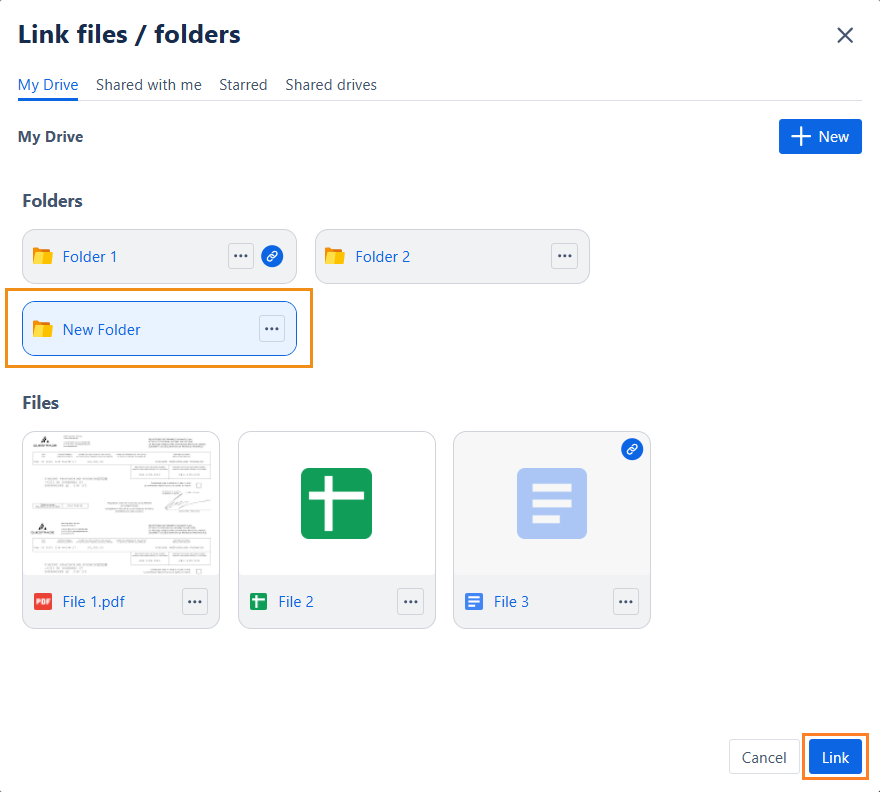880x792 pixels.
Task: Click the green Sheets icon beside File 2 name
Action: [258, 601]
